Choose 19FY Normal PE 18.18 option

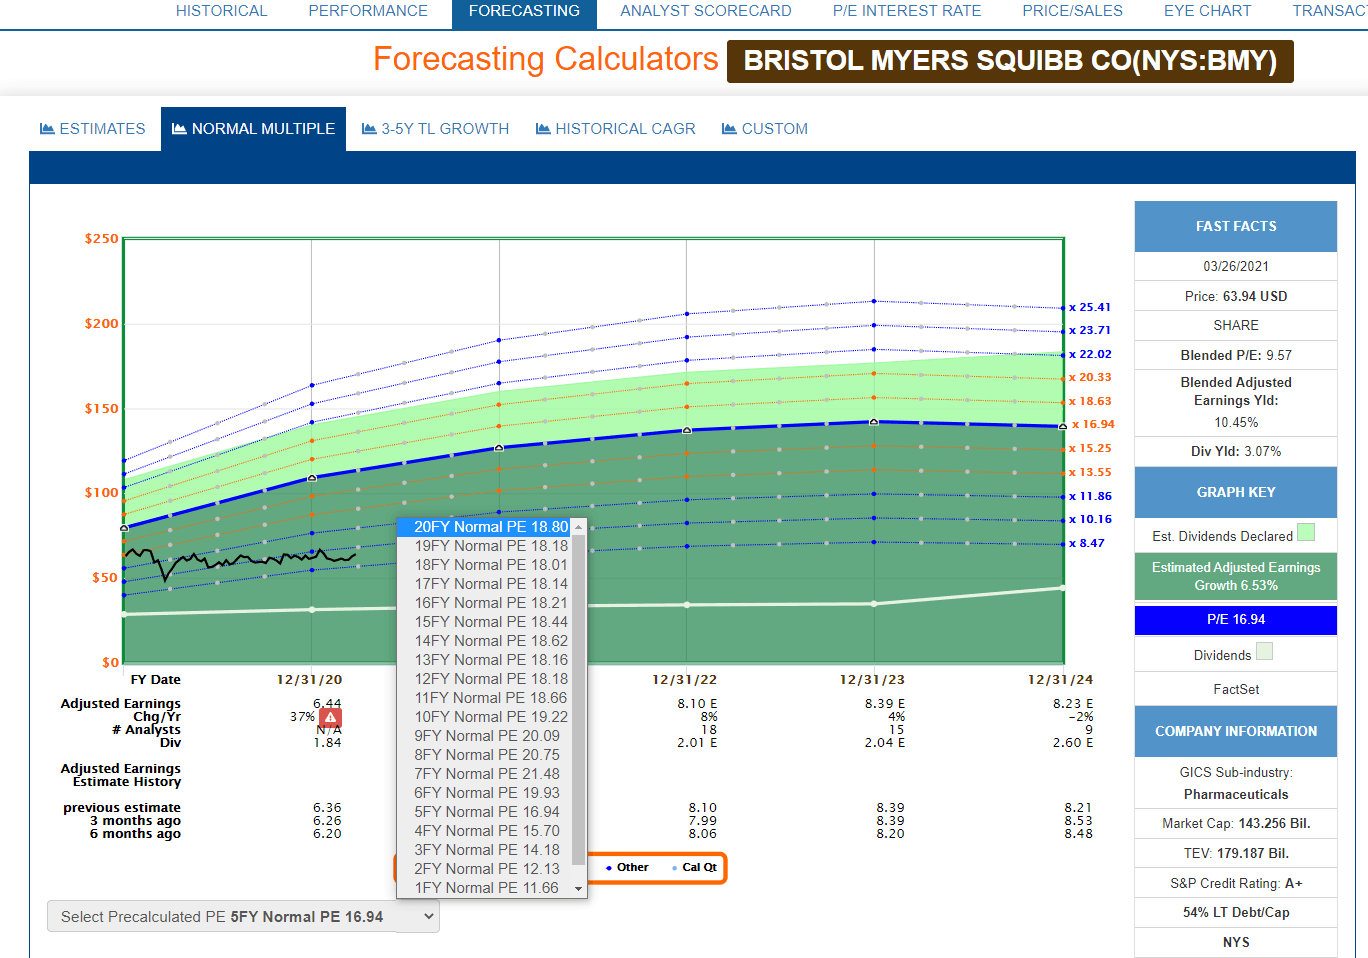[485, 546]
